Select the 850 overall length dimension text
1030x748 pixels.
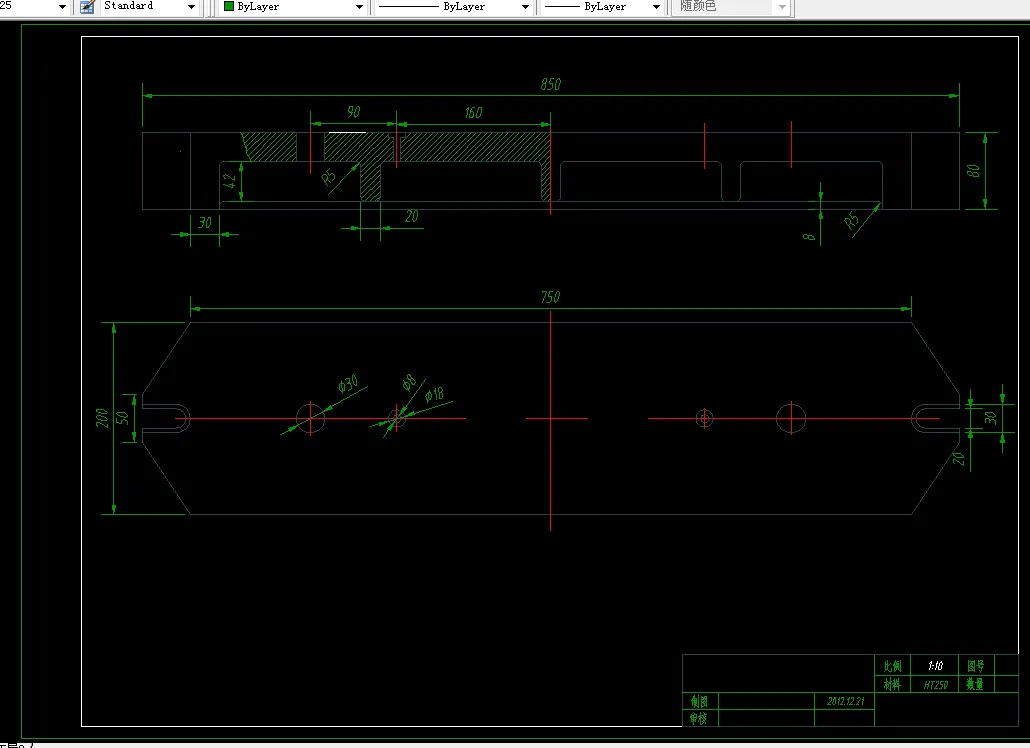pos(550,85)
